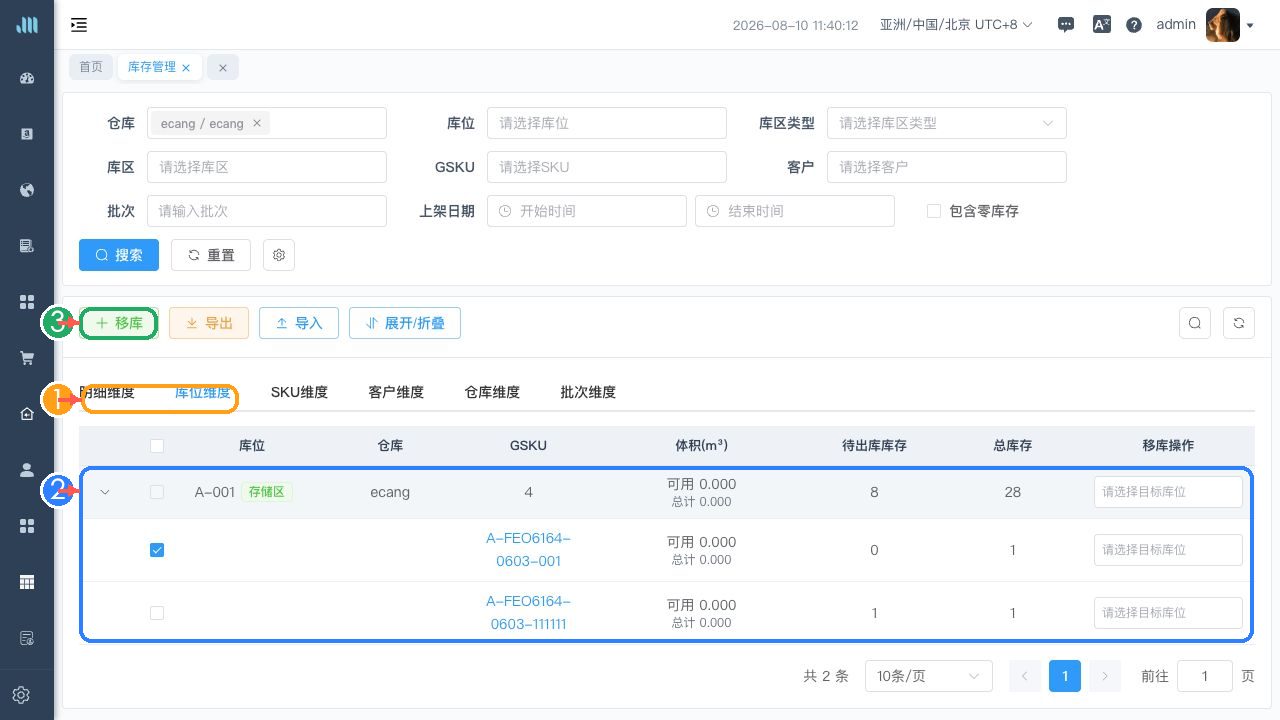Switch to the 客户维度 tab

click(396, 392)
